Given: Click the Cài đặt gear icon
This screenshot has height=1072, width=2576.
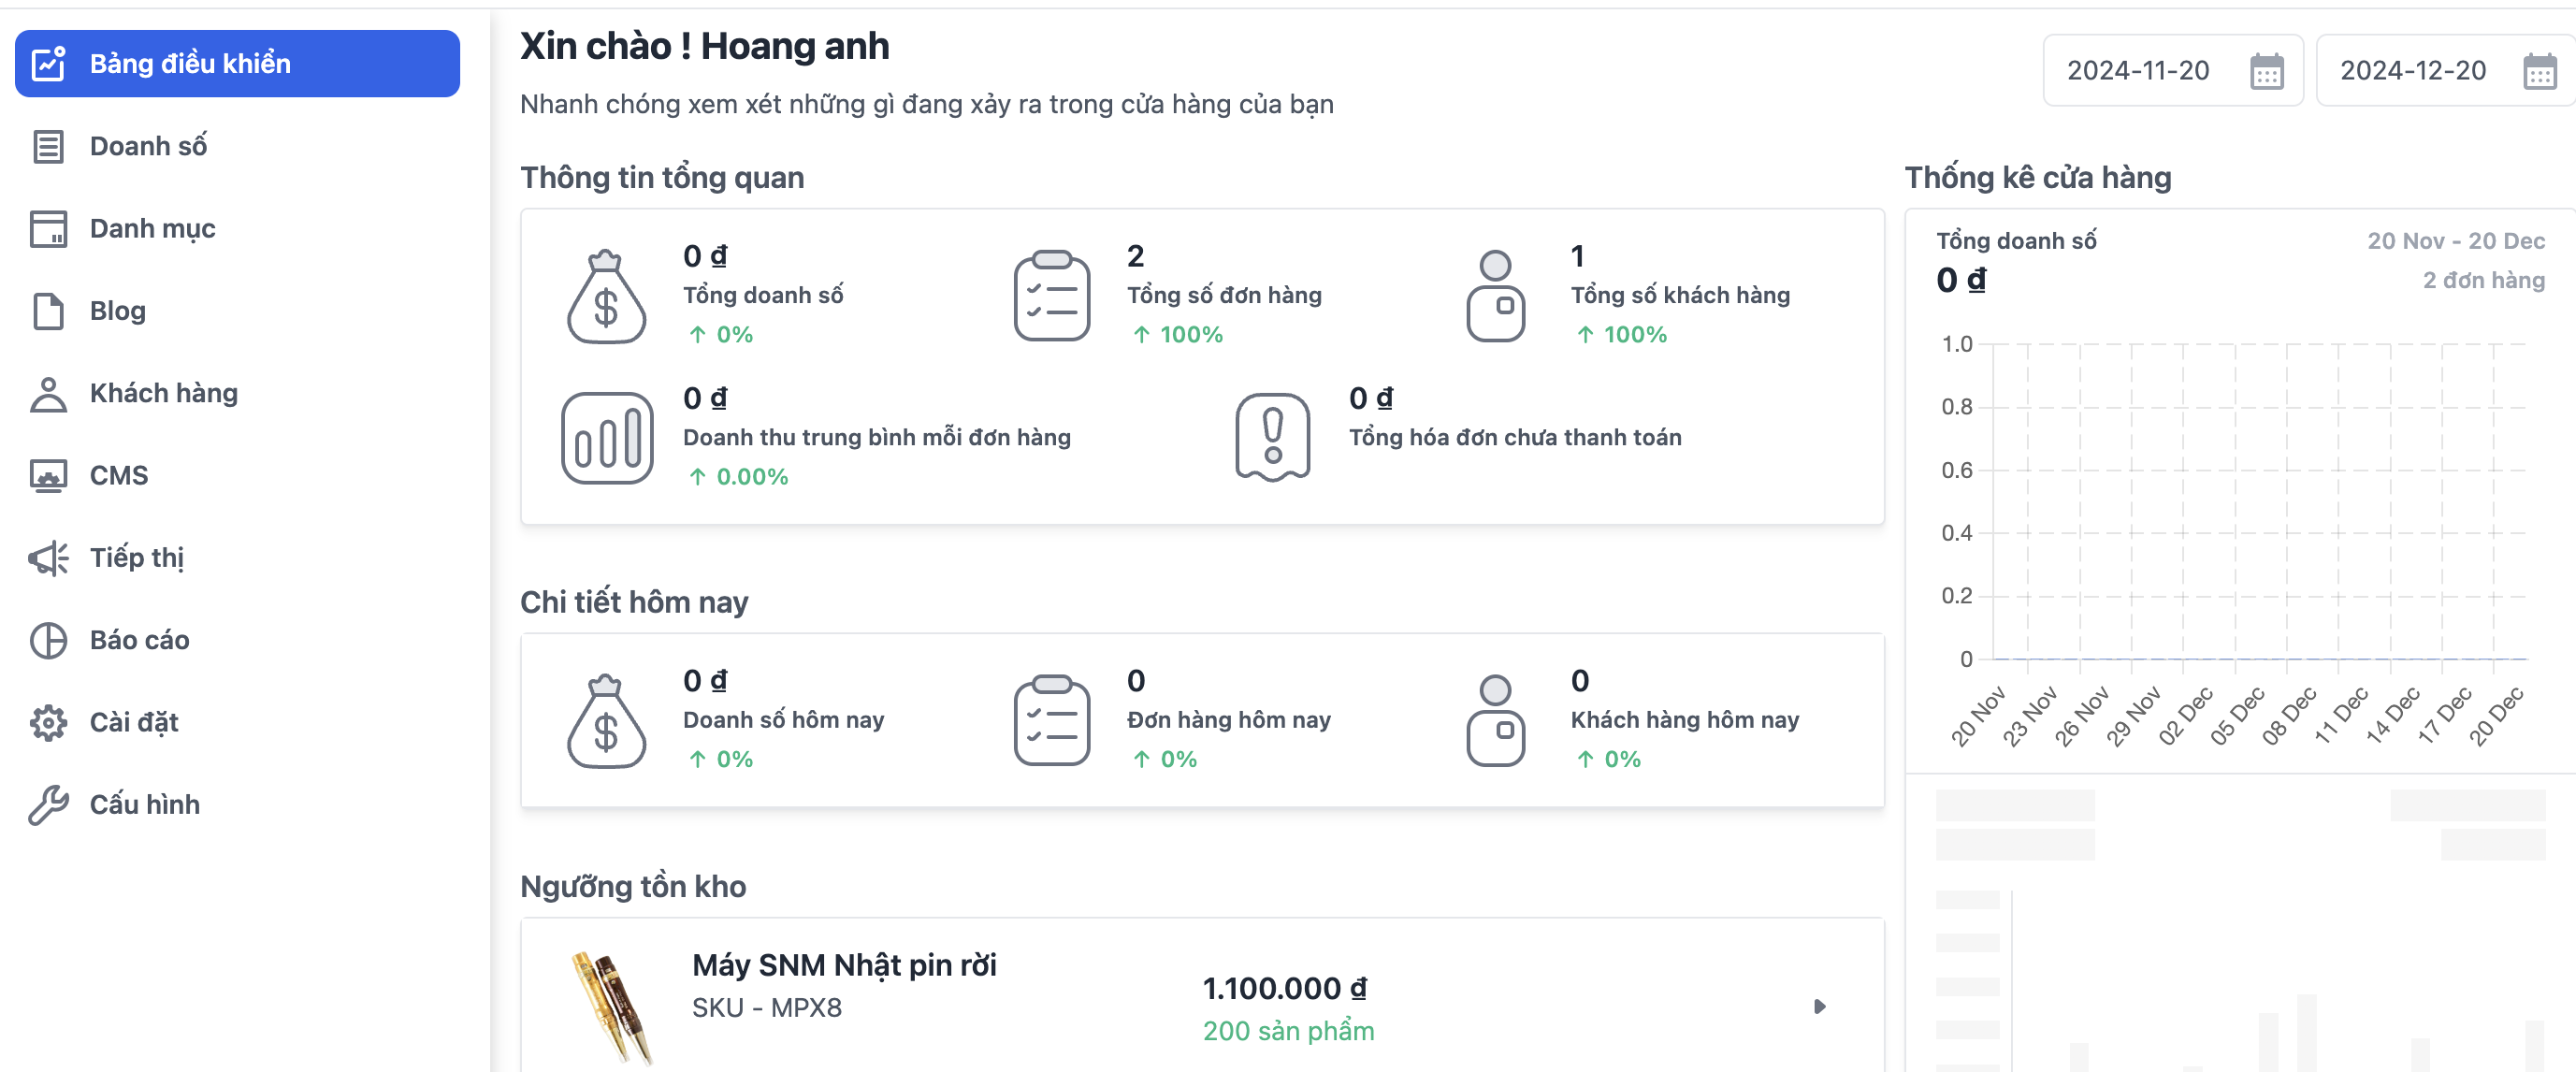Looking at the screenshot, I should coord(48,722).
